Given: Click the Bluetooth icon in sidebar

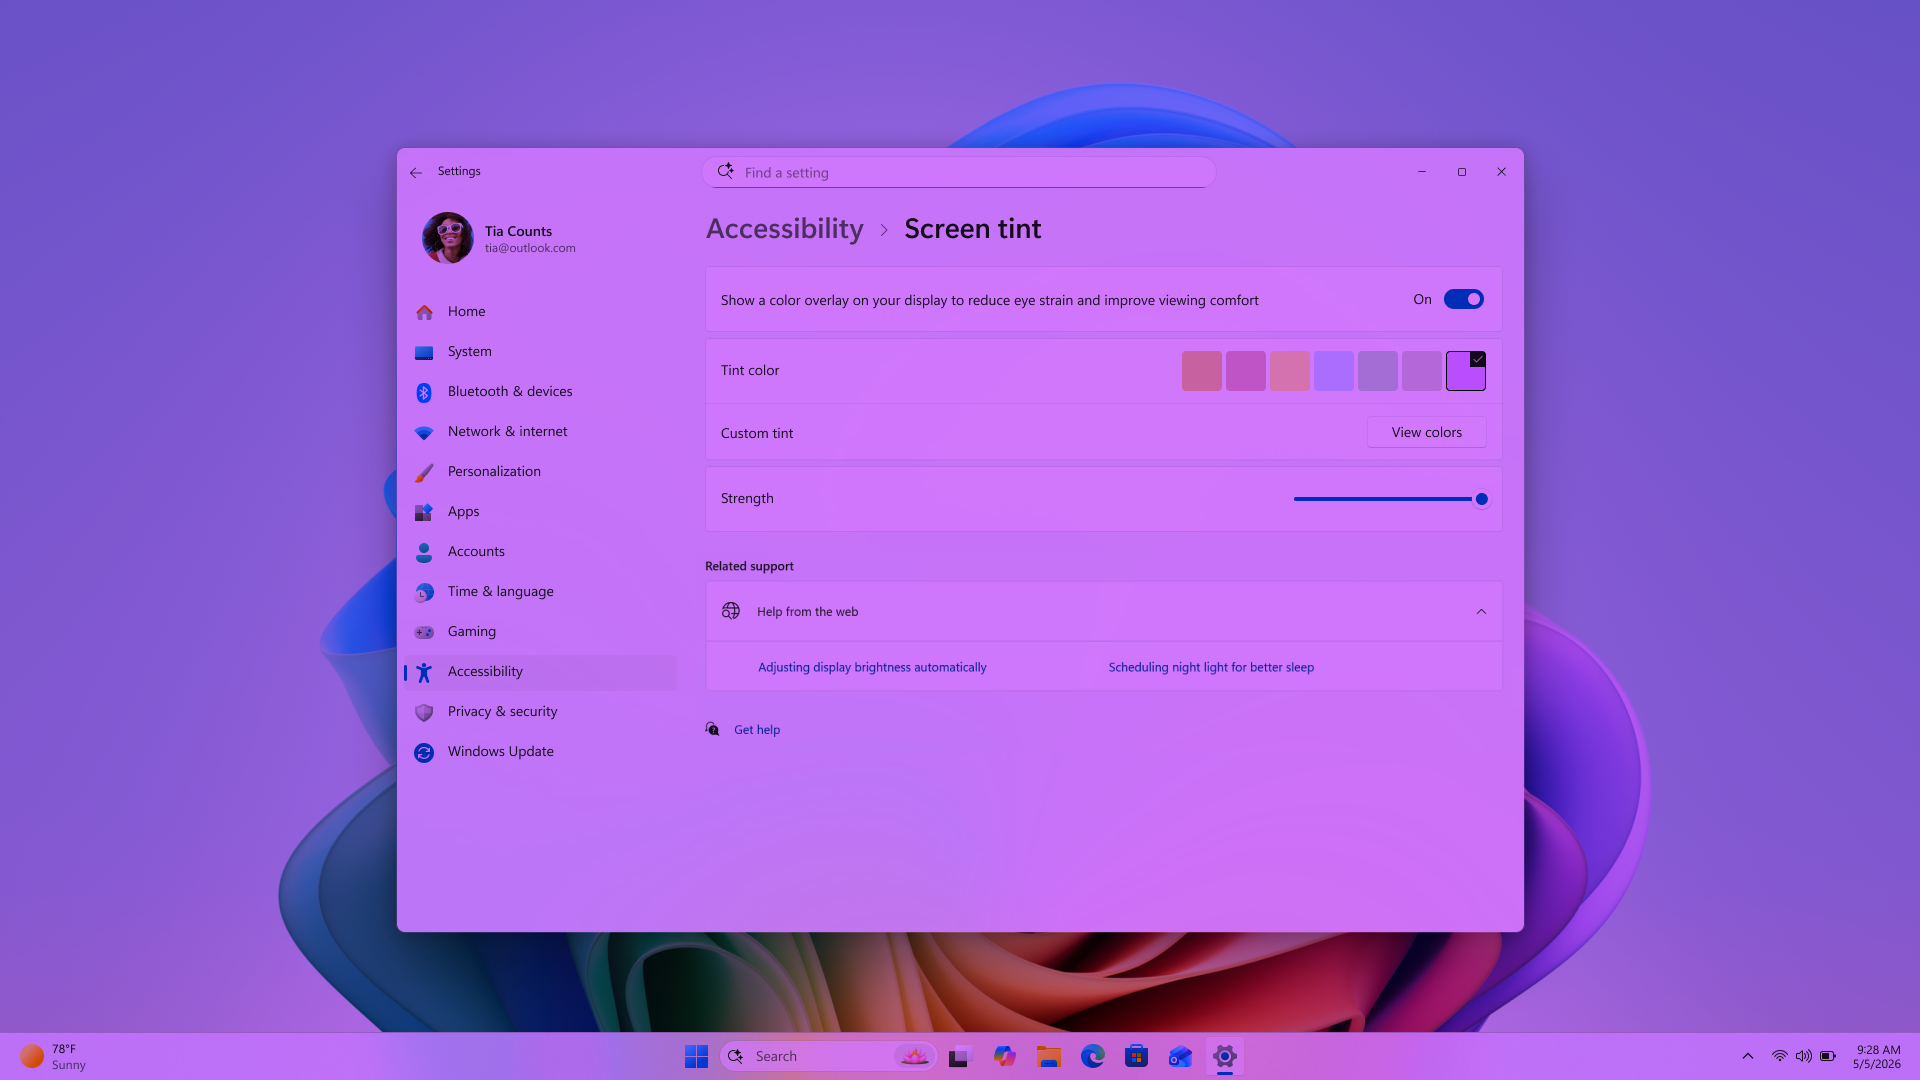Looking at the screenshot, I should click(424, 392).
